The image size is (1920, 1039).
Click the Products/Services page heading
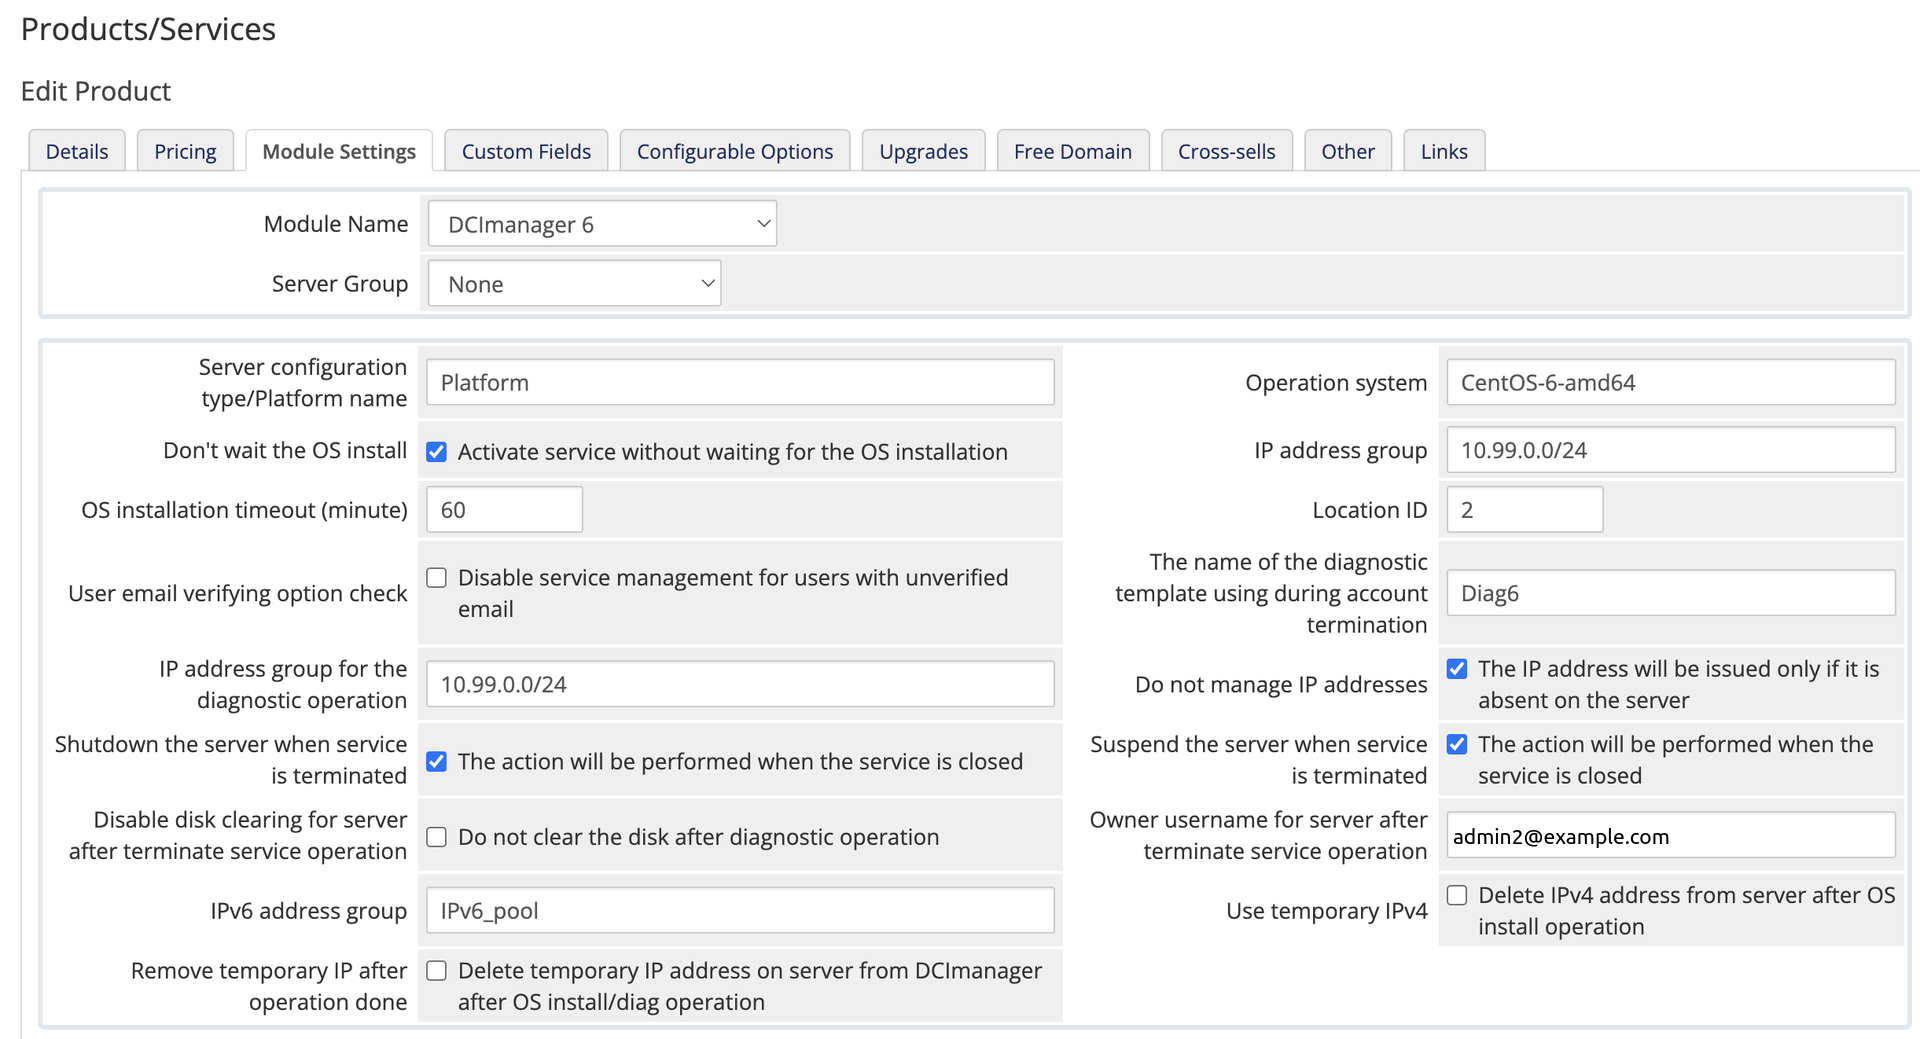click(148, 29)
